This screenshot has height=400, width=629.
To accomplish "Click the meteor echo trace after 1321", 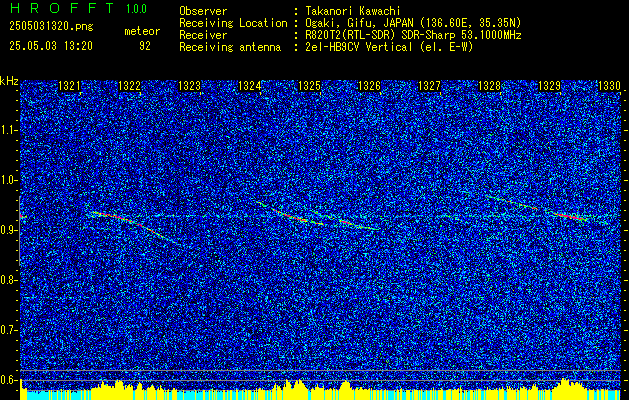I will pos(134,226).
